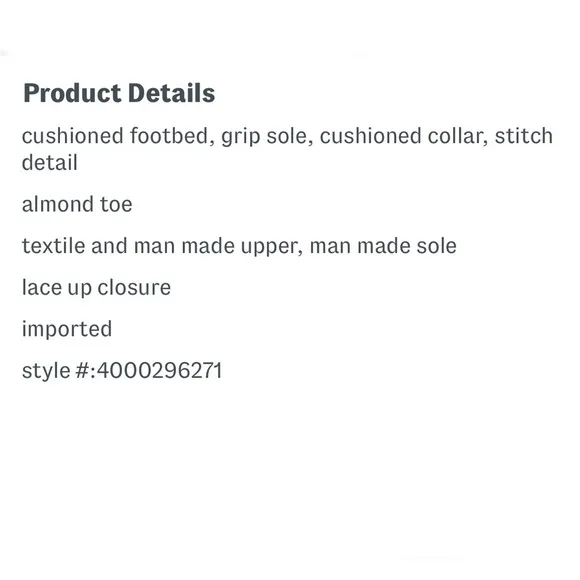Click the word 'almond'
Viewport: 580px width, 580px height.
point(57,204)
